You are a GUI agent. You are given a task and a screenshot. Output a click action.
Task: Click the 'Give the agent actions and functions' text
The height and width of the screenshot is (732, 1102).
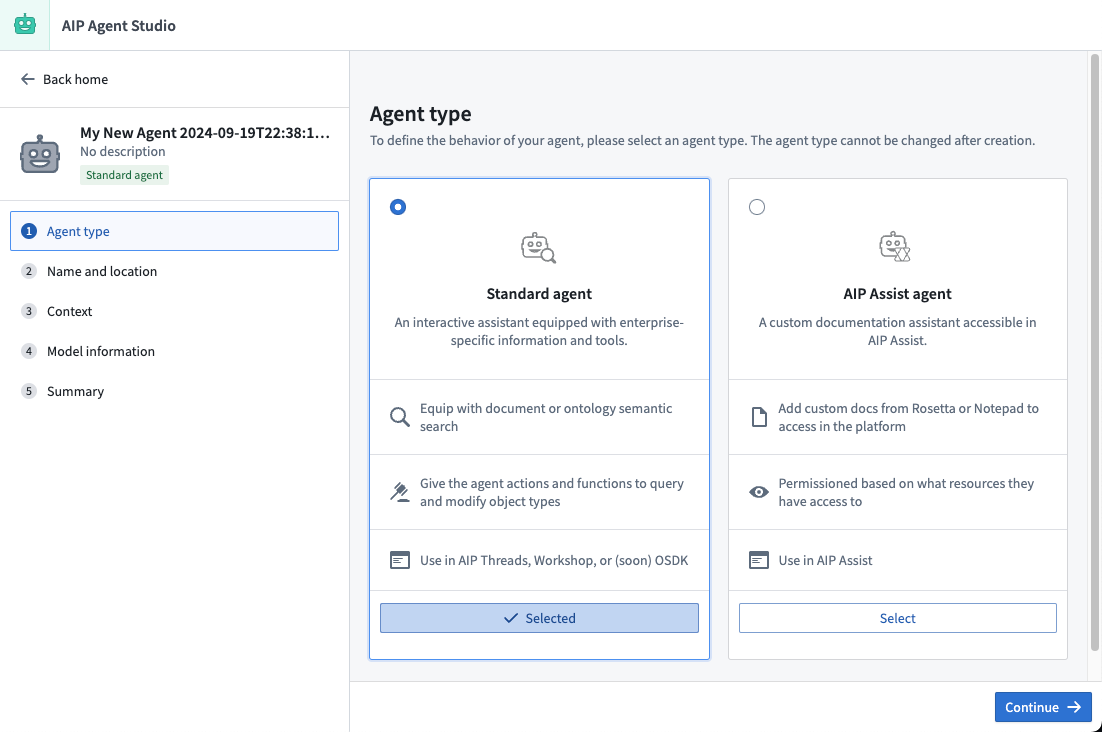click(552, 492)
